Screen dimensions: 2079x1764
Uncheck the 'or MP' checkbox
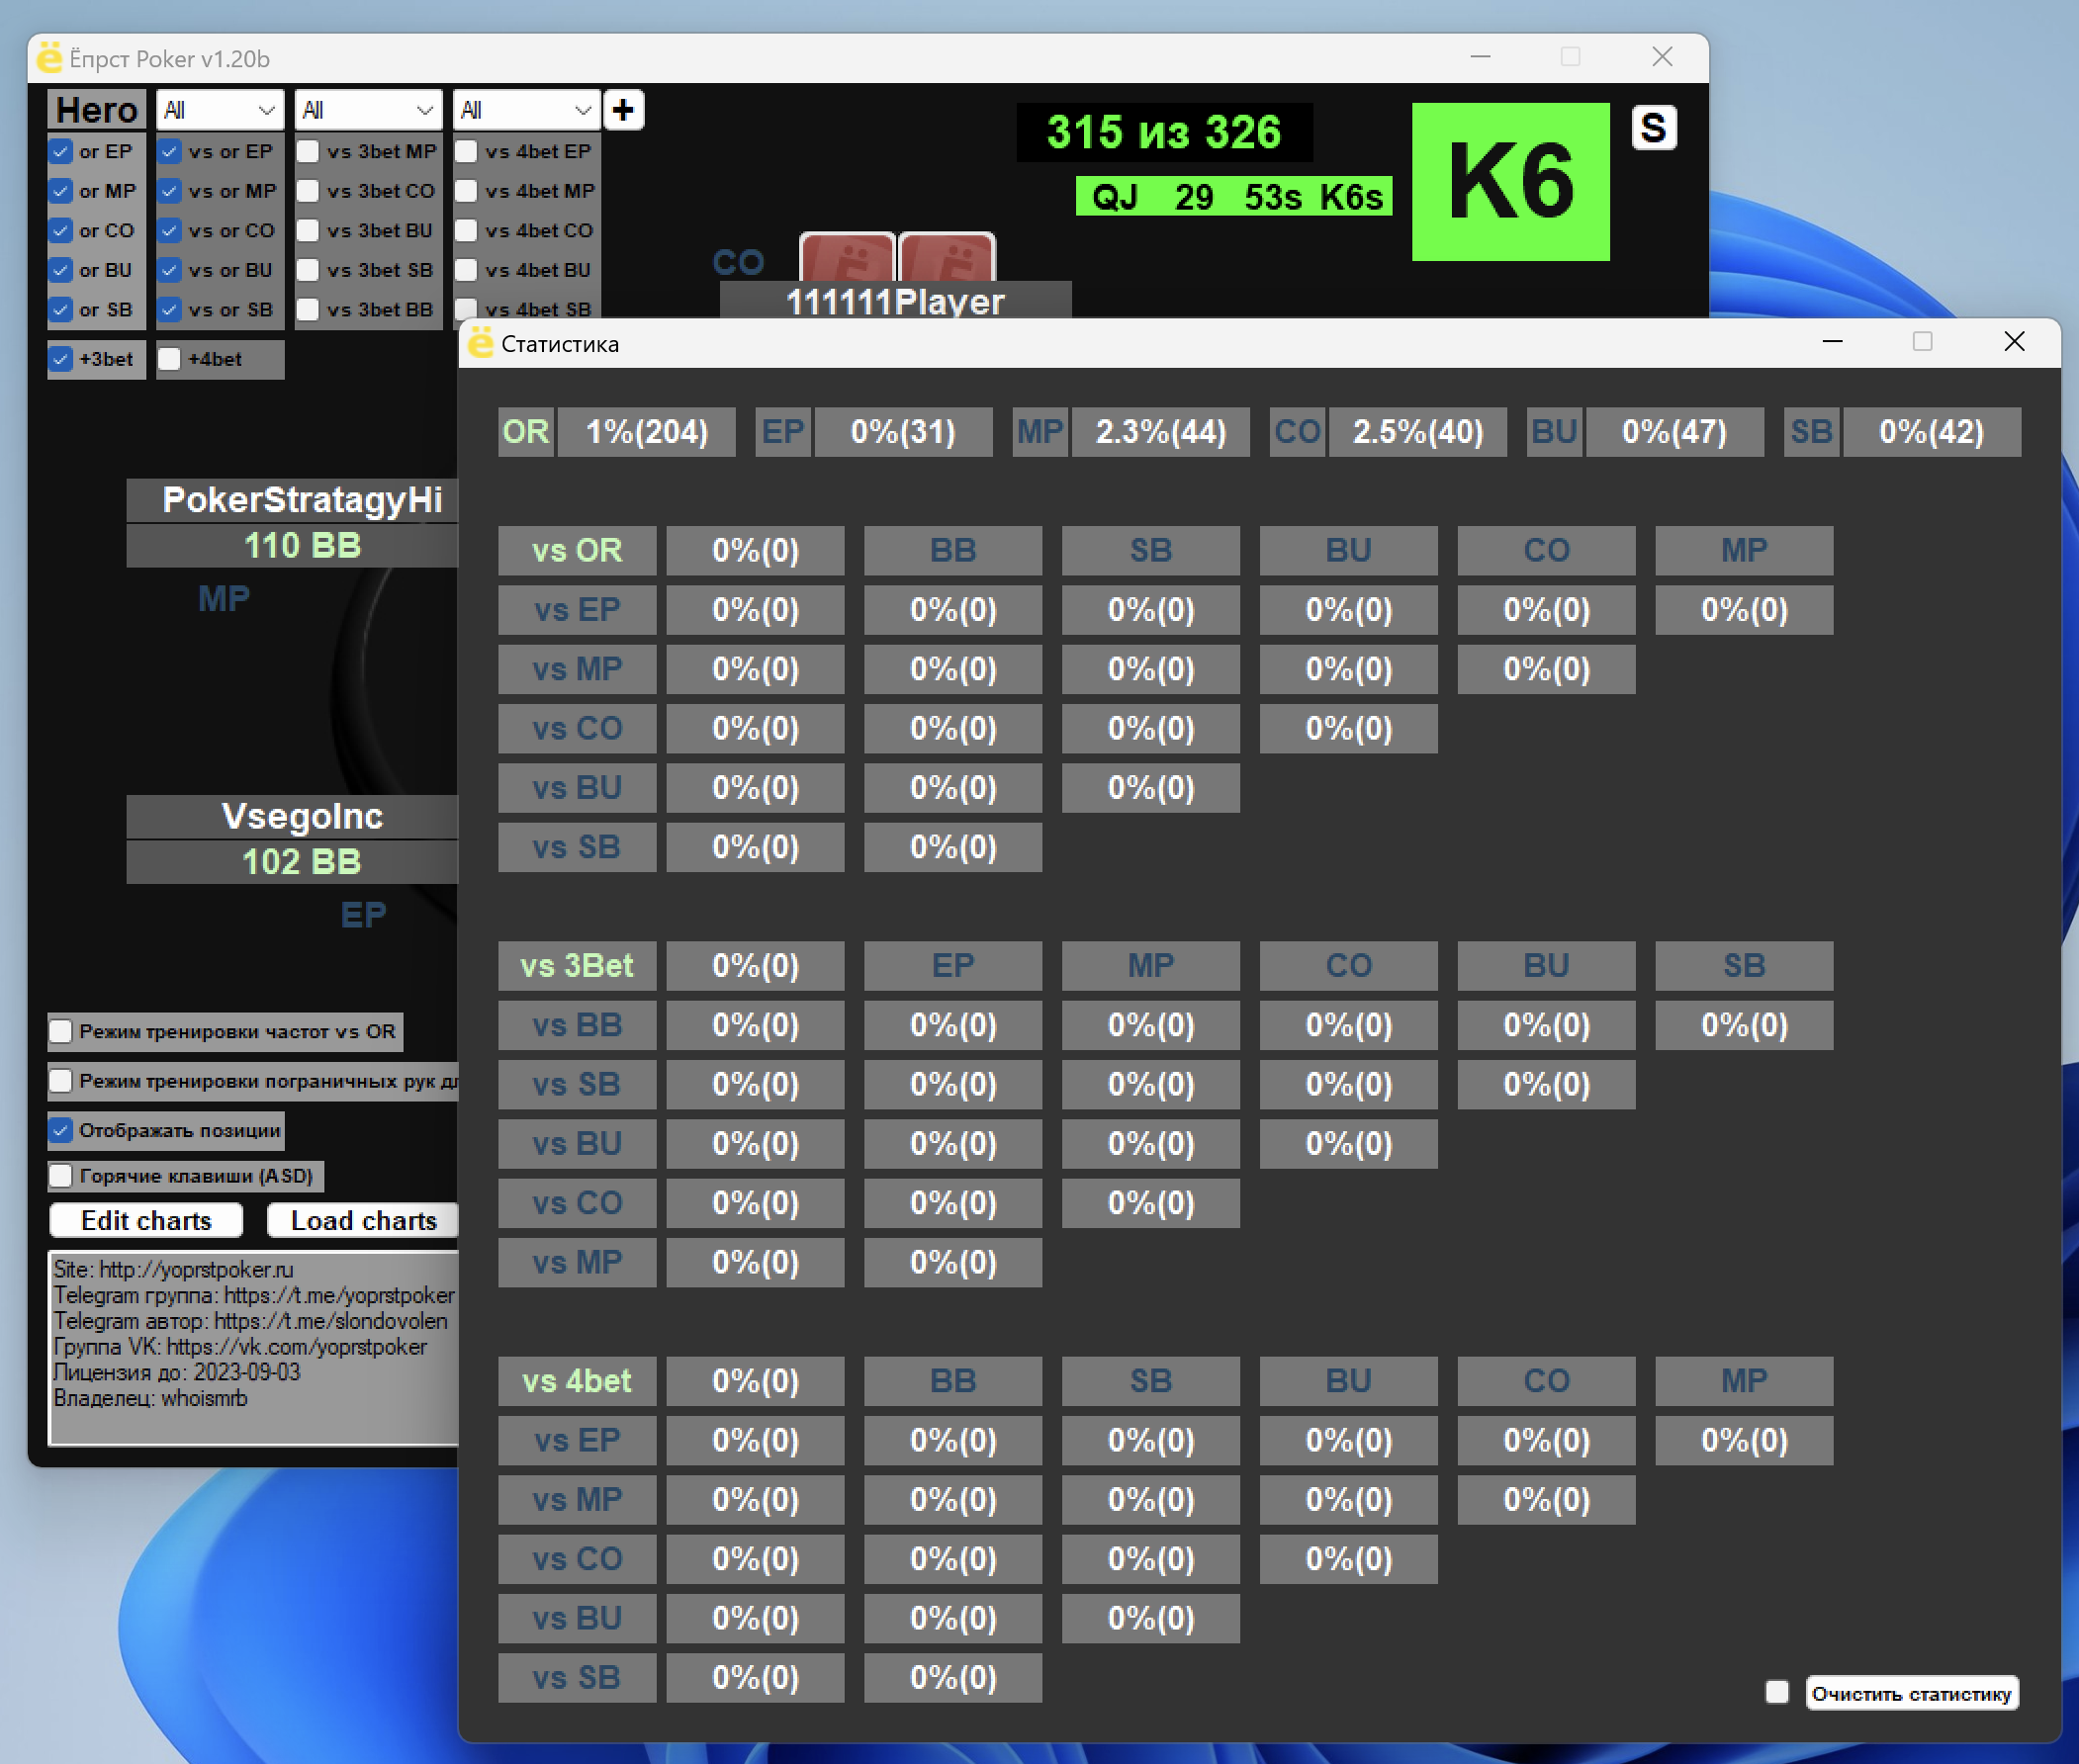pyautogui.click(x=61, y=191)
